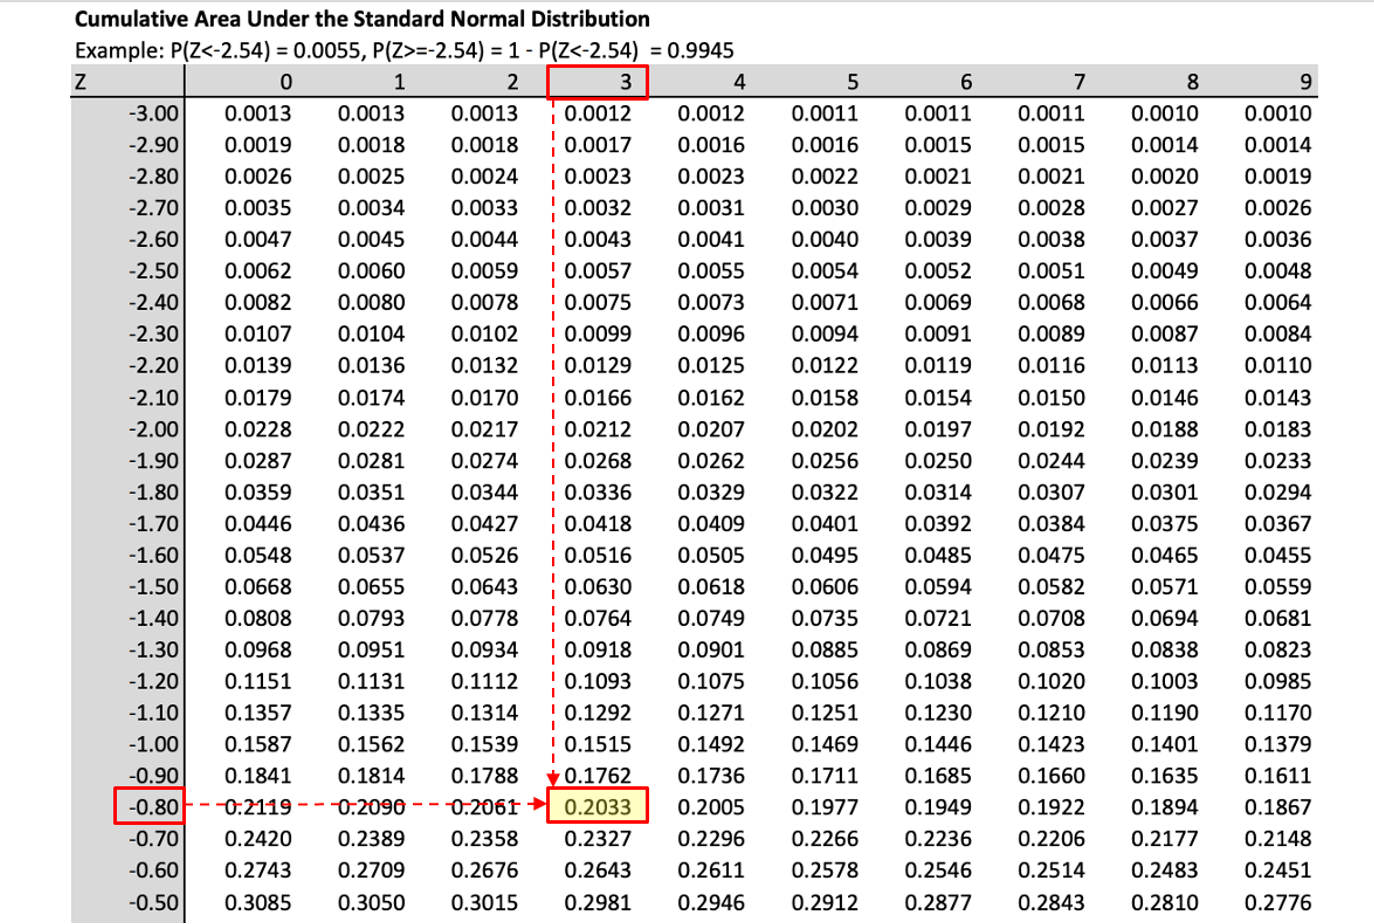Select the -0.50 row label
The width and height of the screenshot is (1374, 924).
coord(153,902)
